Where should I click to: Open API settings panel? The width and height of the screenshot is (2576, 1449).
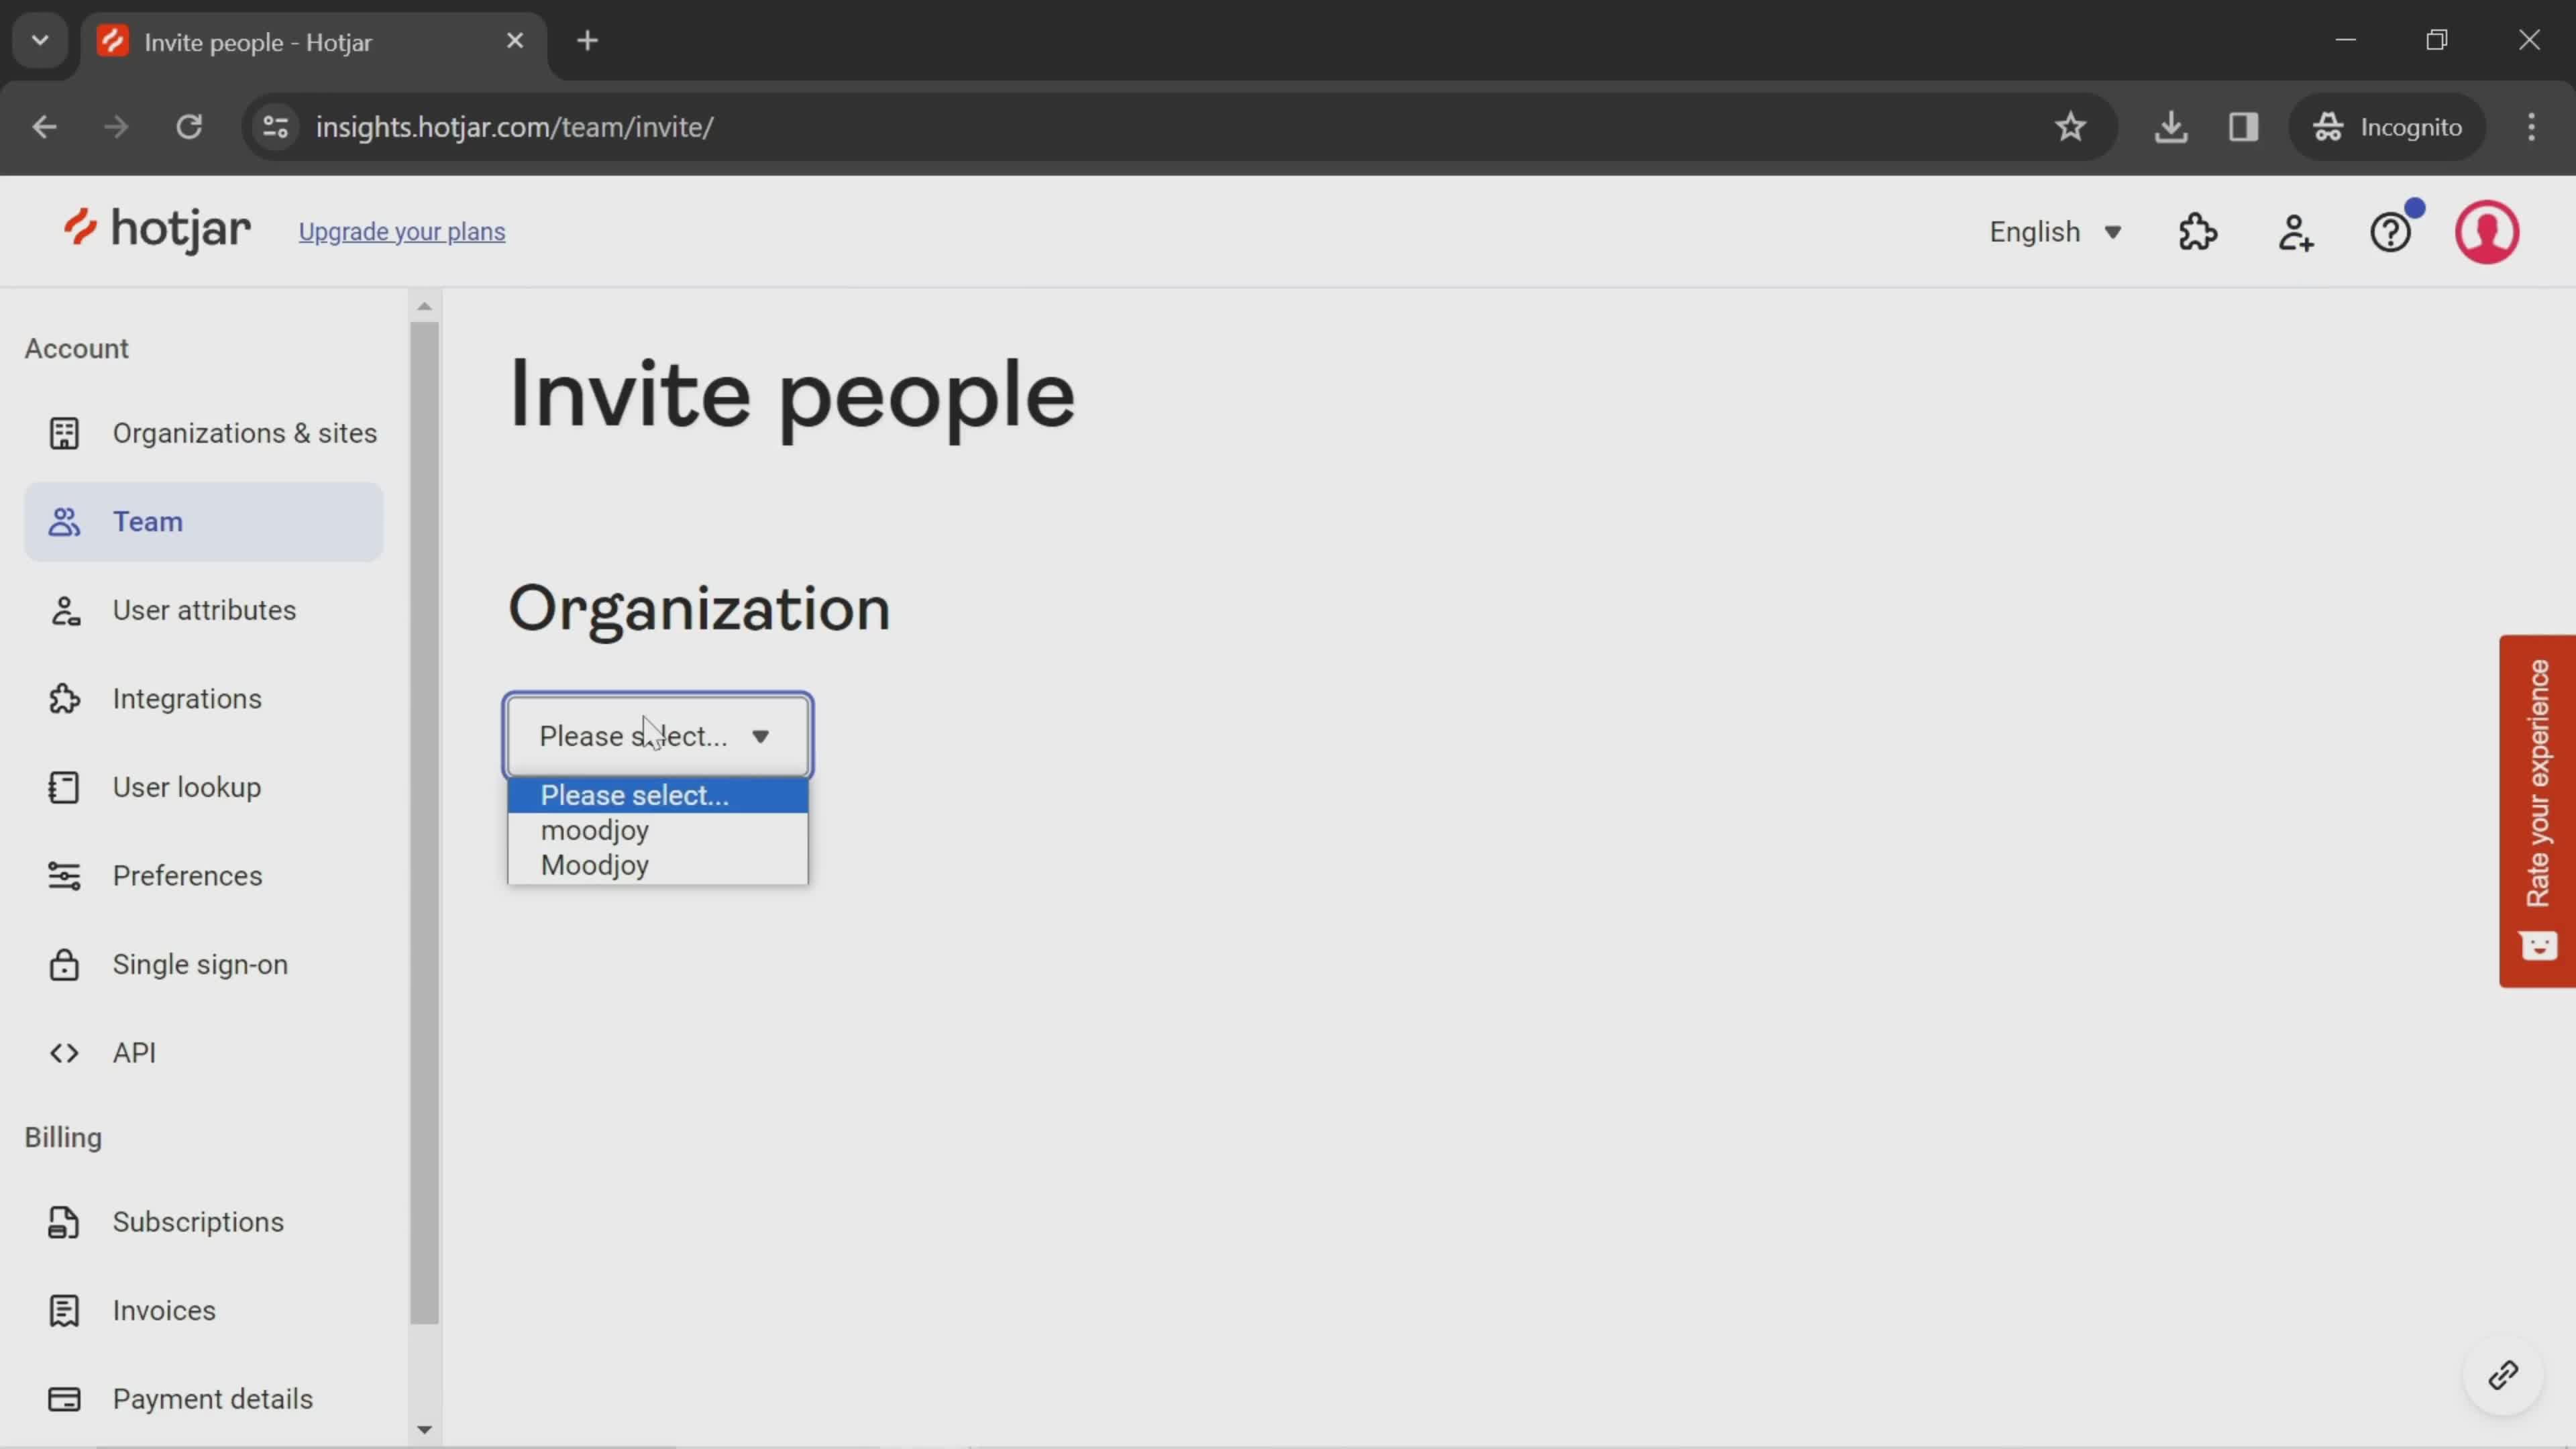(134, 1053)
